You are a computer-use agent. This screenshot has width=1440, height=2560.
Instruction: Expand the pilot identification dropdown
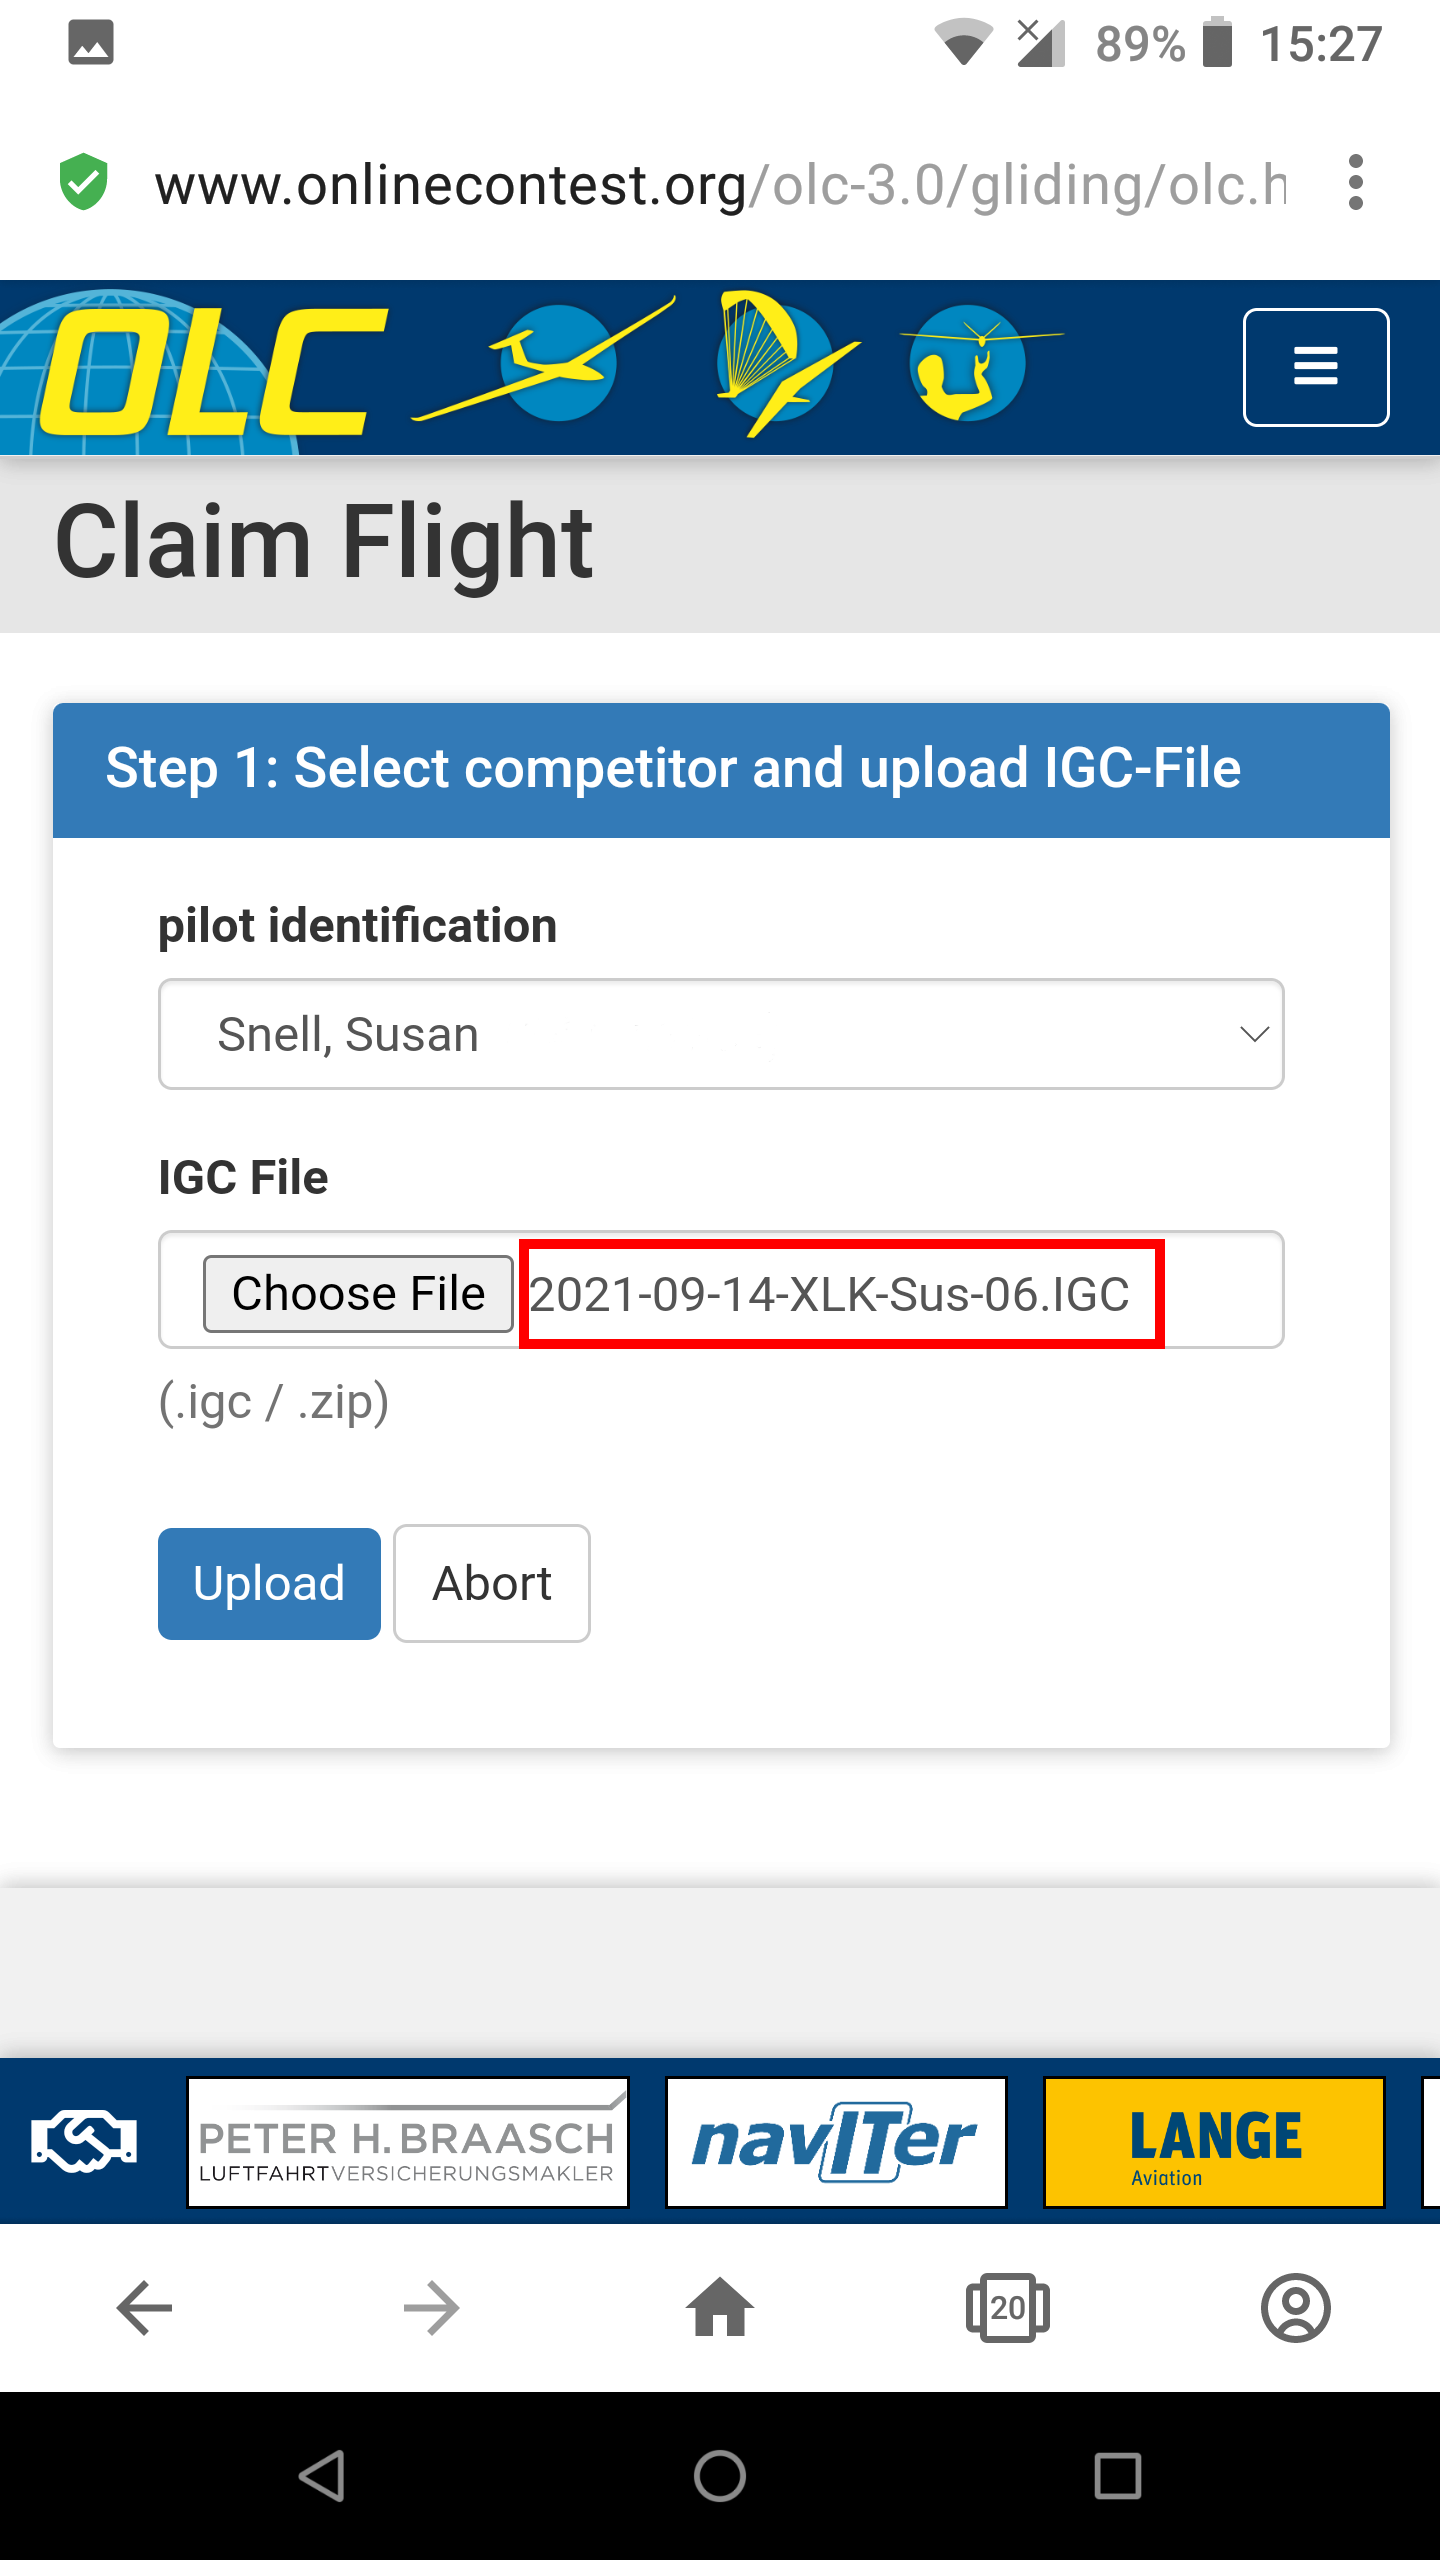[x=720, y=1034]
